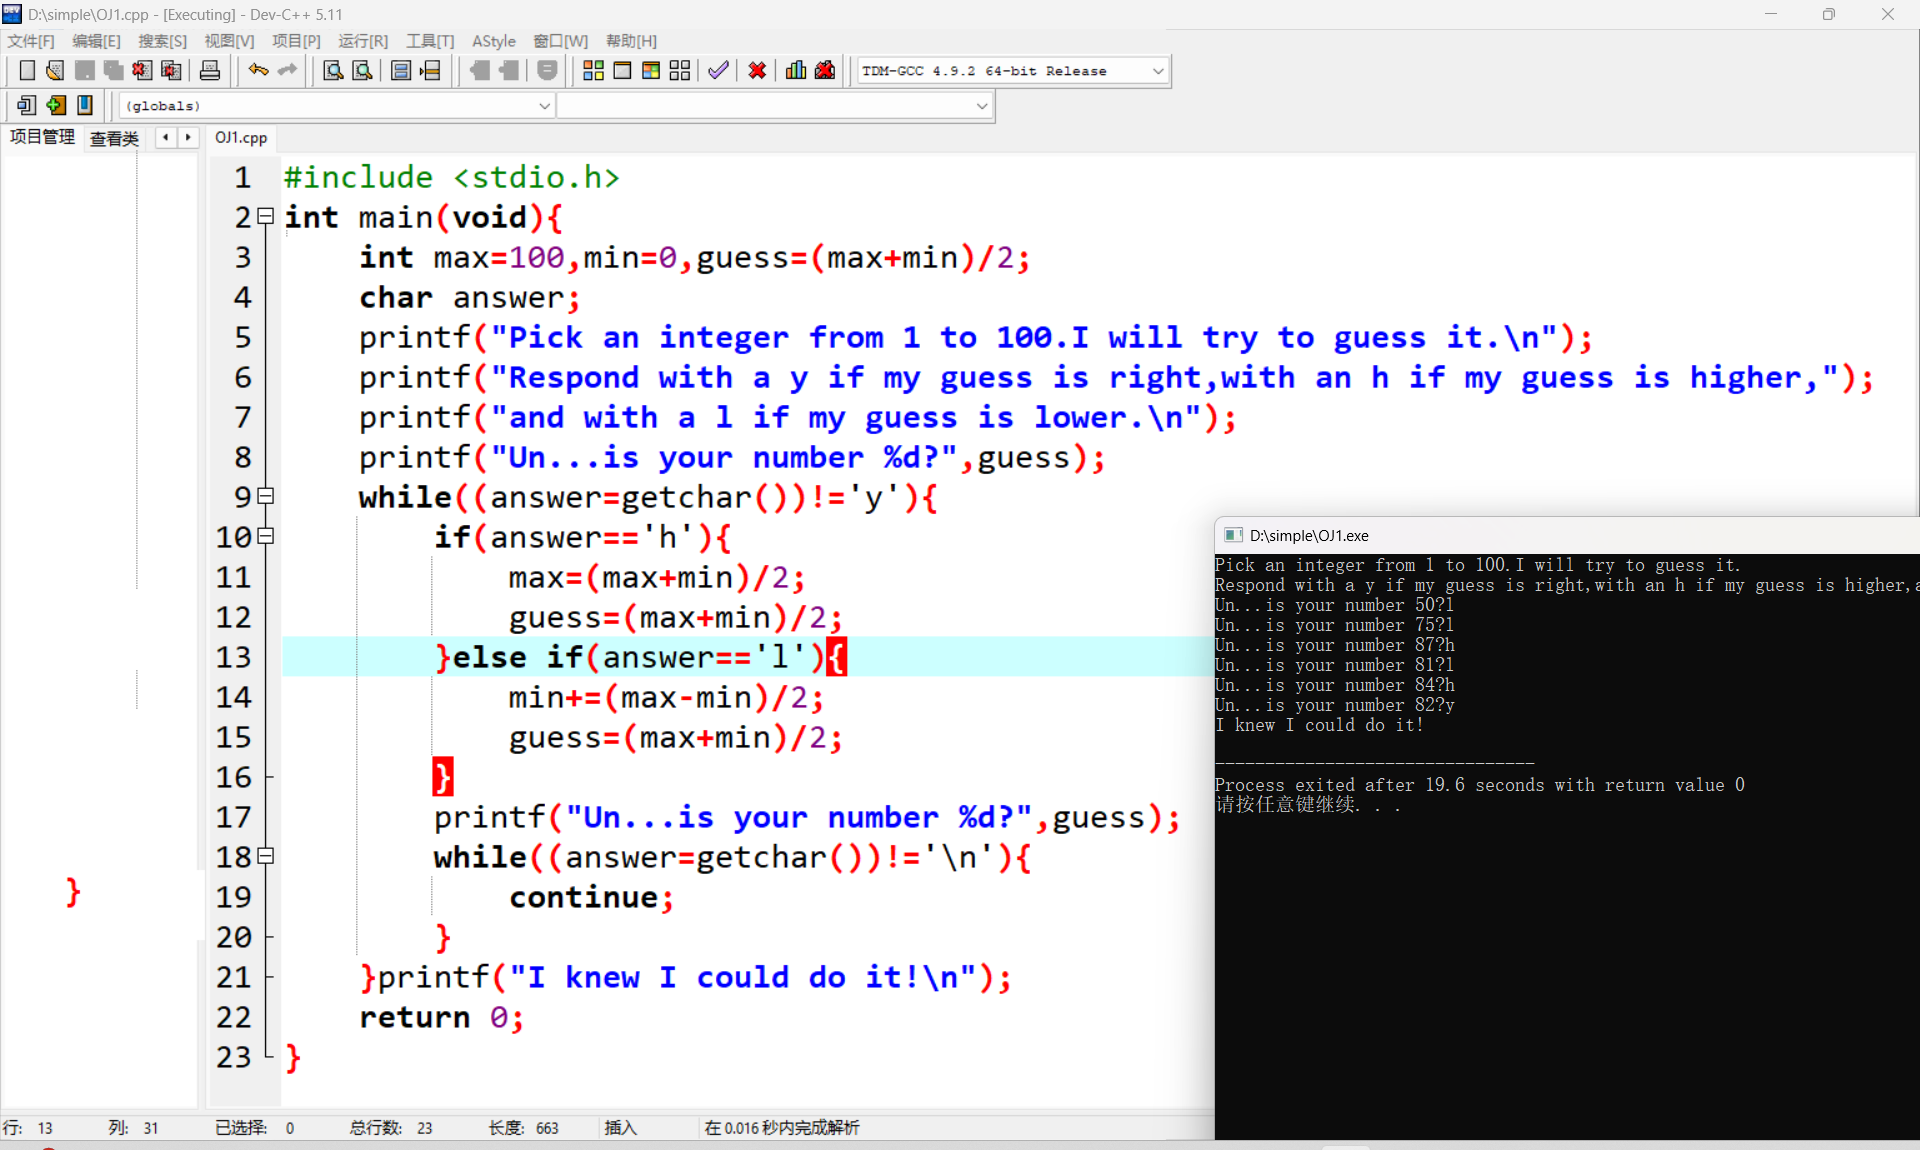This screenshot has width=1920, height=1150.
Task: Open the 运行[R] menu
Action: (x=362, y=41)
